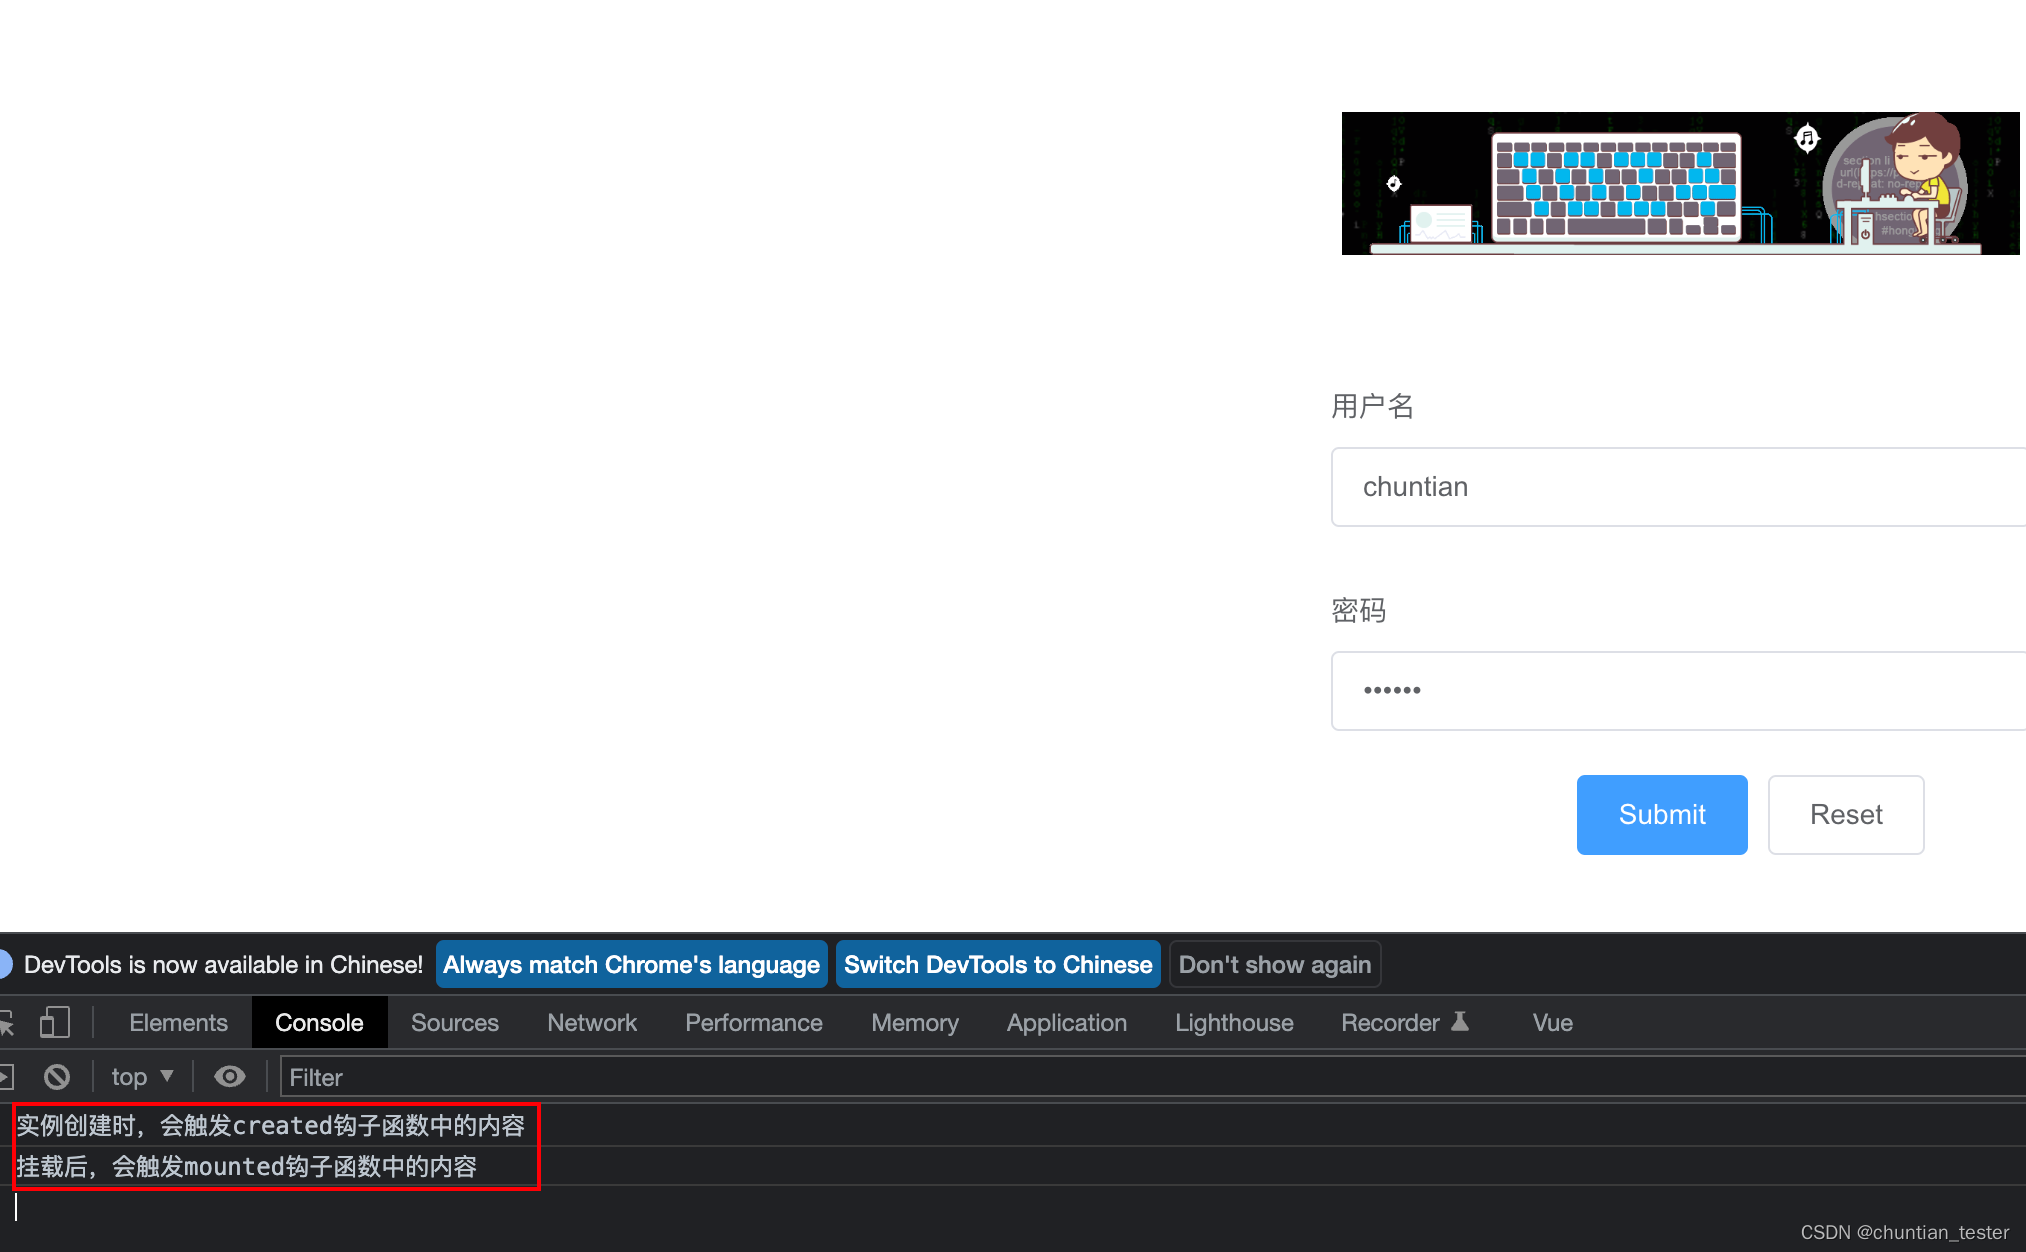This screenshot has width=2026, height=1252.
Task: Open the console sidebar panel
Action: tap(5, 1076)
